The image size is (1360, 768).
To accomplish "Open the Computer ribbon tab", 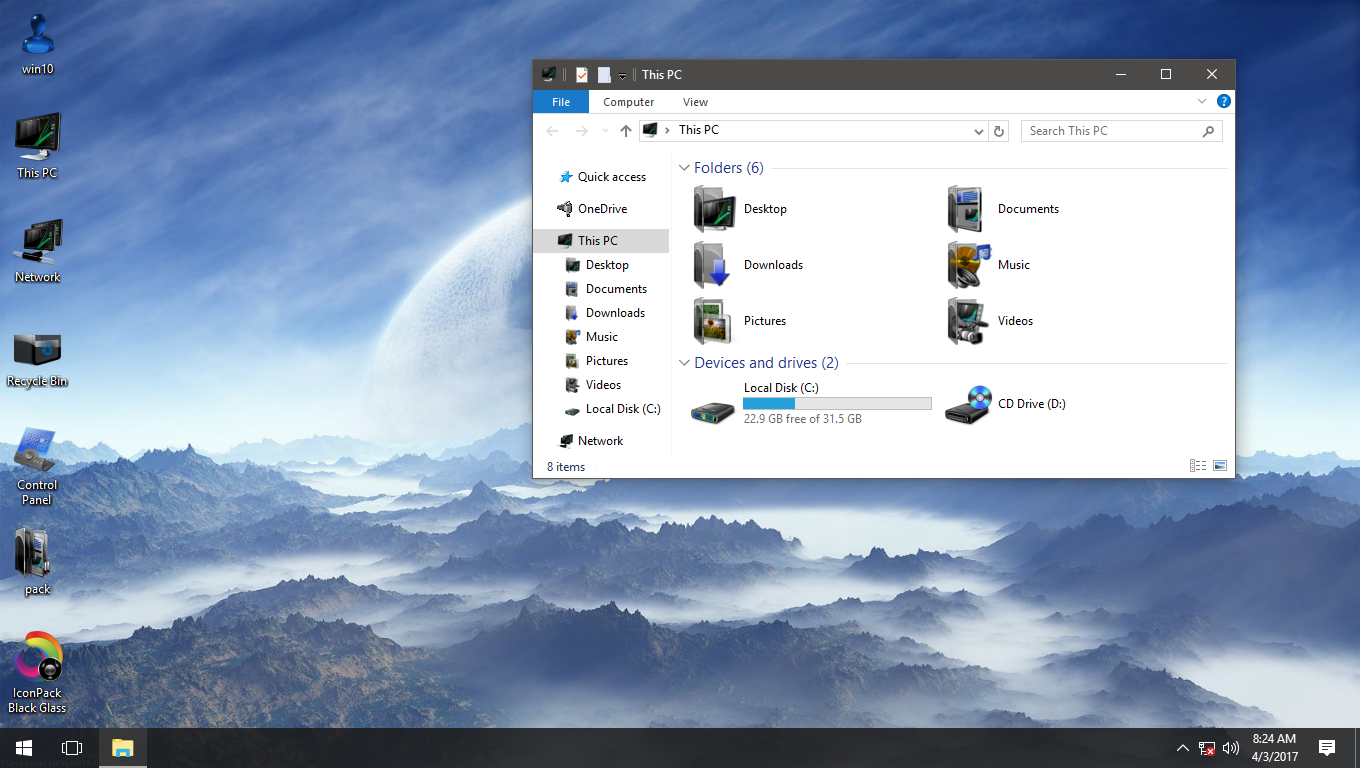I will pos(628,102).
